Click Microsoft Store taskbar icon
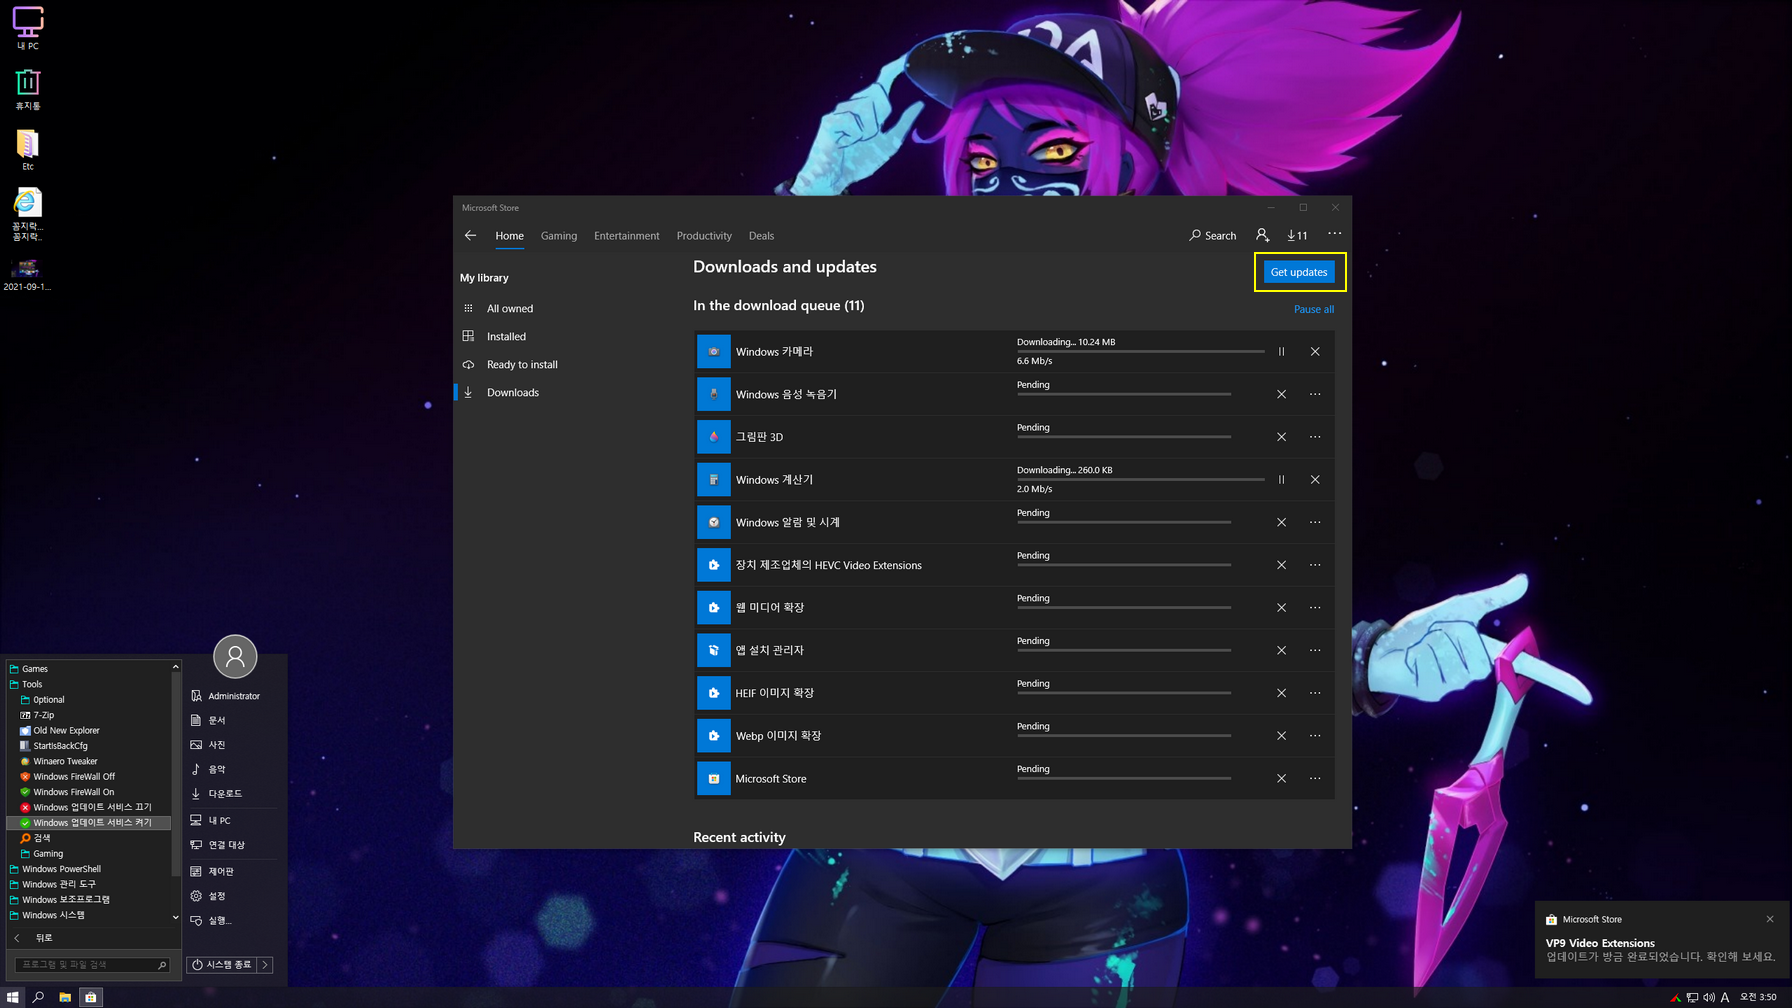This screenshot has width=1792, height=1008. (x=91, y=997)
